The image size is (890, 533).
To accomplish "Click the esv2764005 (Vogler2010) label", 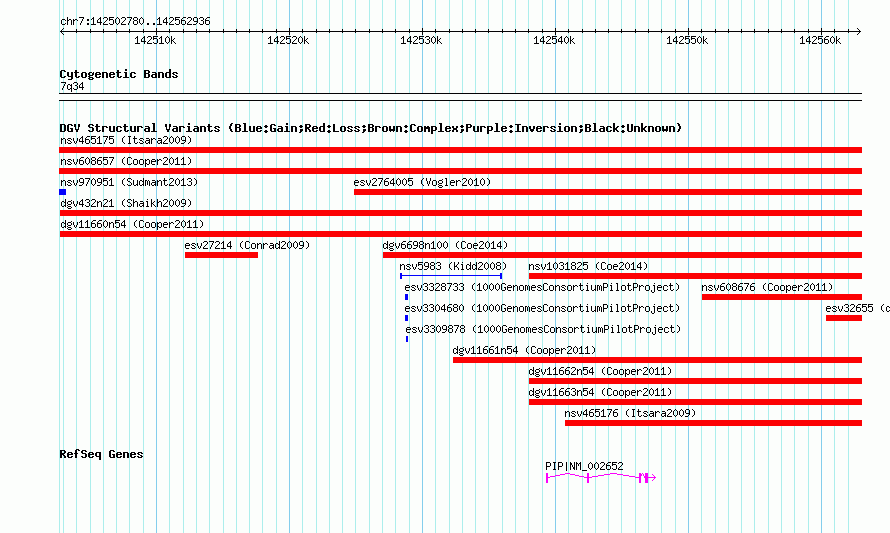I will 422,182.
